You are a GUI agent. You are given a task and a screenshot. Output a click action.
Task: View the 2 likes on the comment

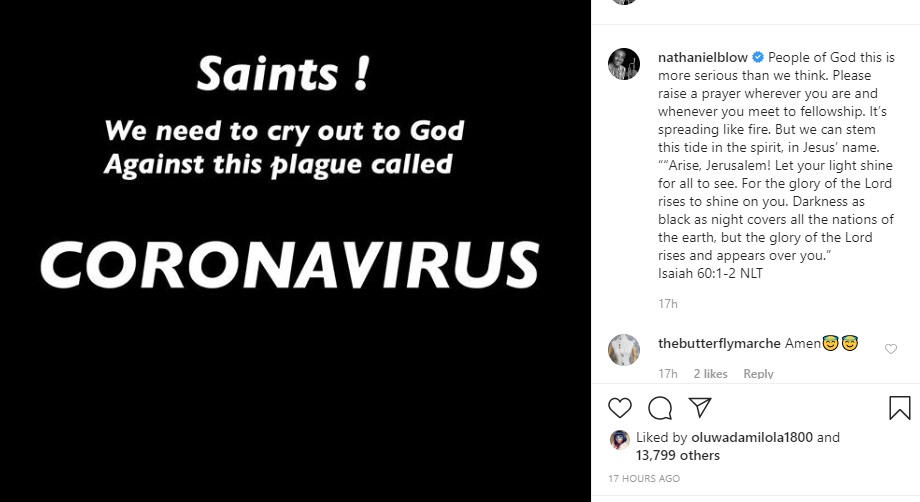click(x=710, y=374)
